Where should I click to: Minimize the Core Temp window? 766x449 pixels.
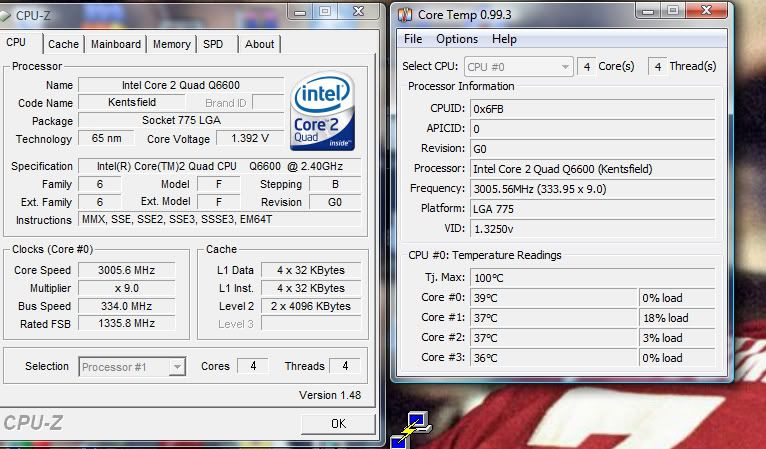coord(648,11)
